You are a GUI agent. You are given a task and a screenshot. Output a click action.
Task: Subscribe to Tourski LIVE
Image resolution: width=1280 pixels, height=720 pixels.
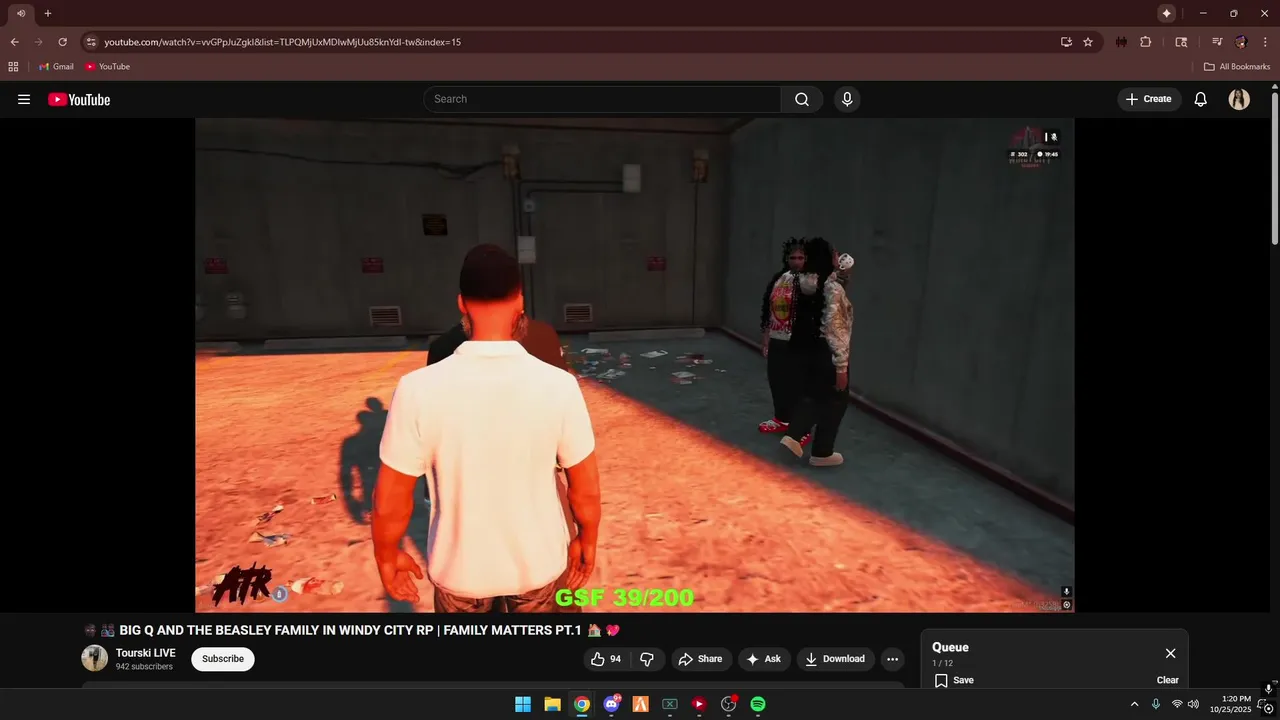coord(223,659)
